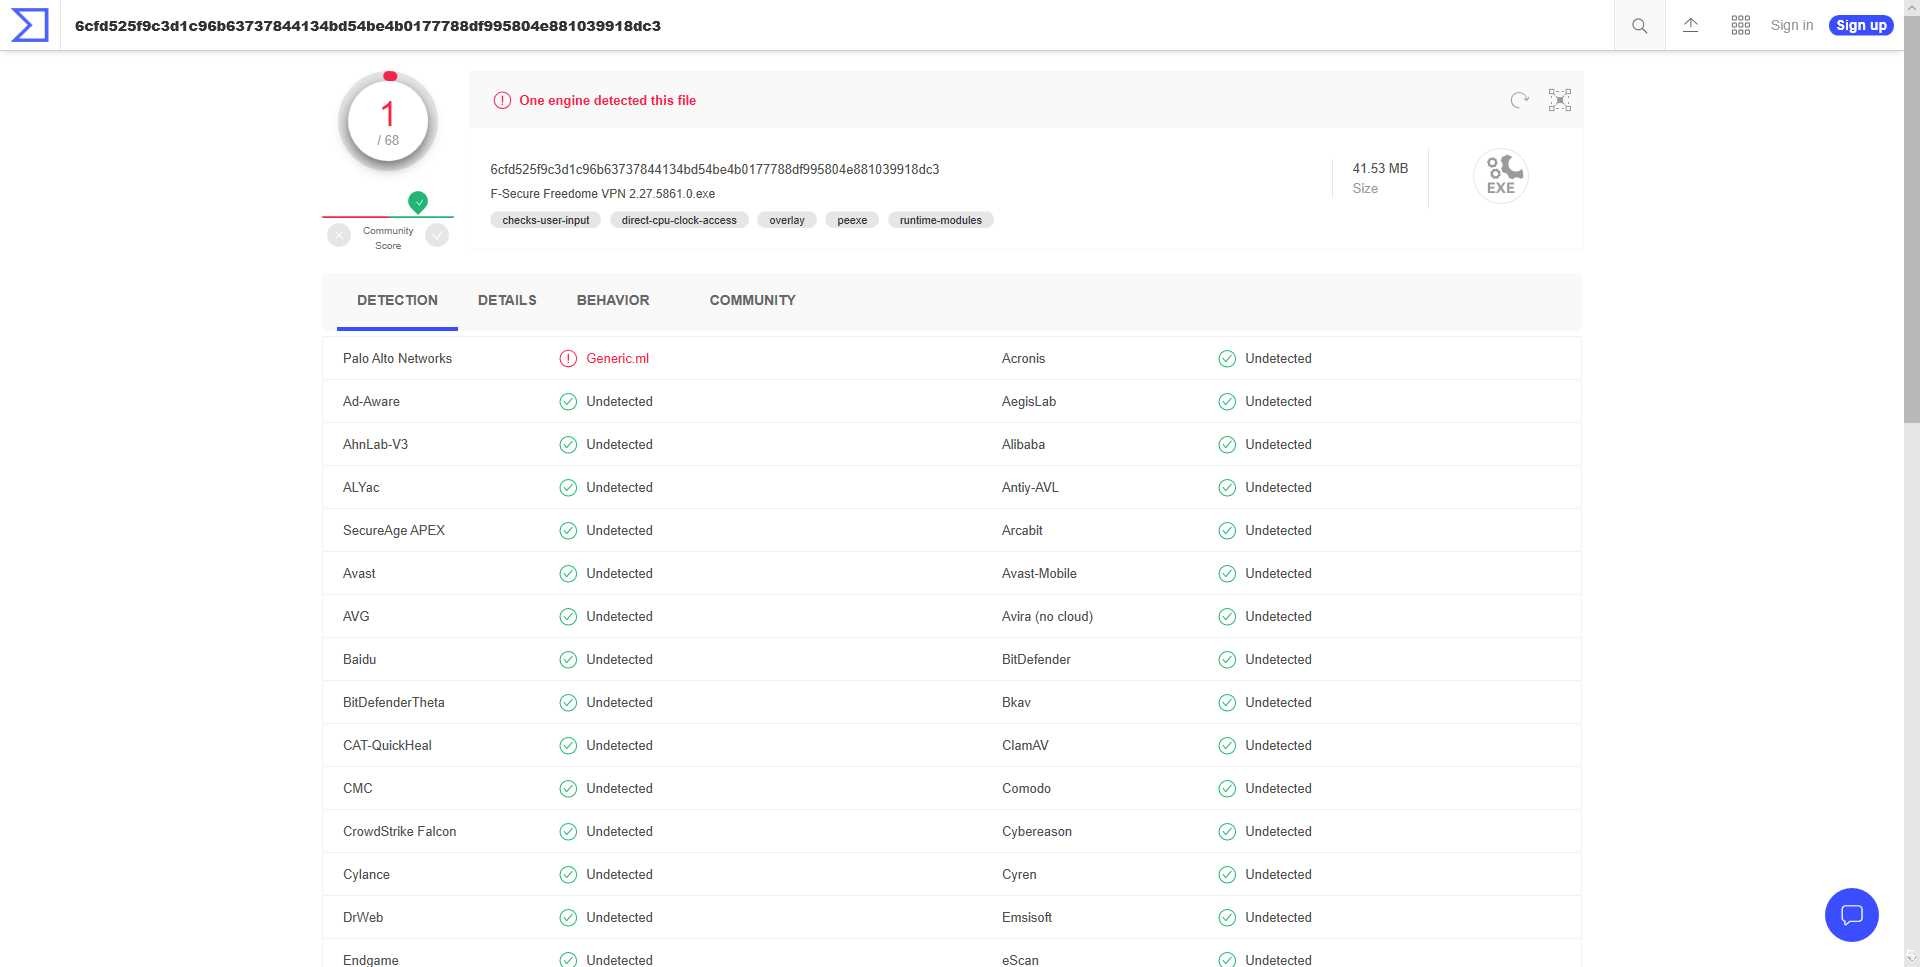Click the AhnLab-V3 engine name
The width and height of the screenshot is (1920, 967).
point(375,444)
